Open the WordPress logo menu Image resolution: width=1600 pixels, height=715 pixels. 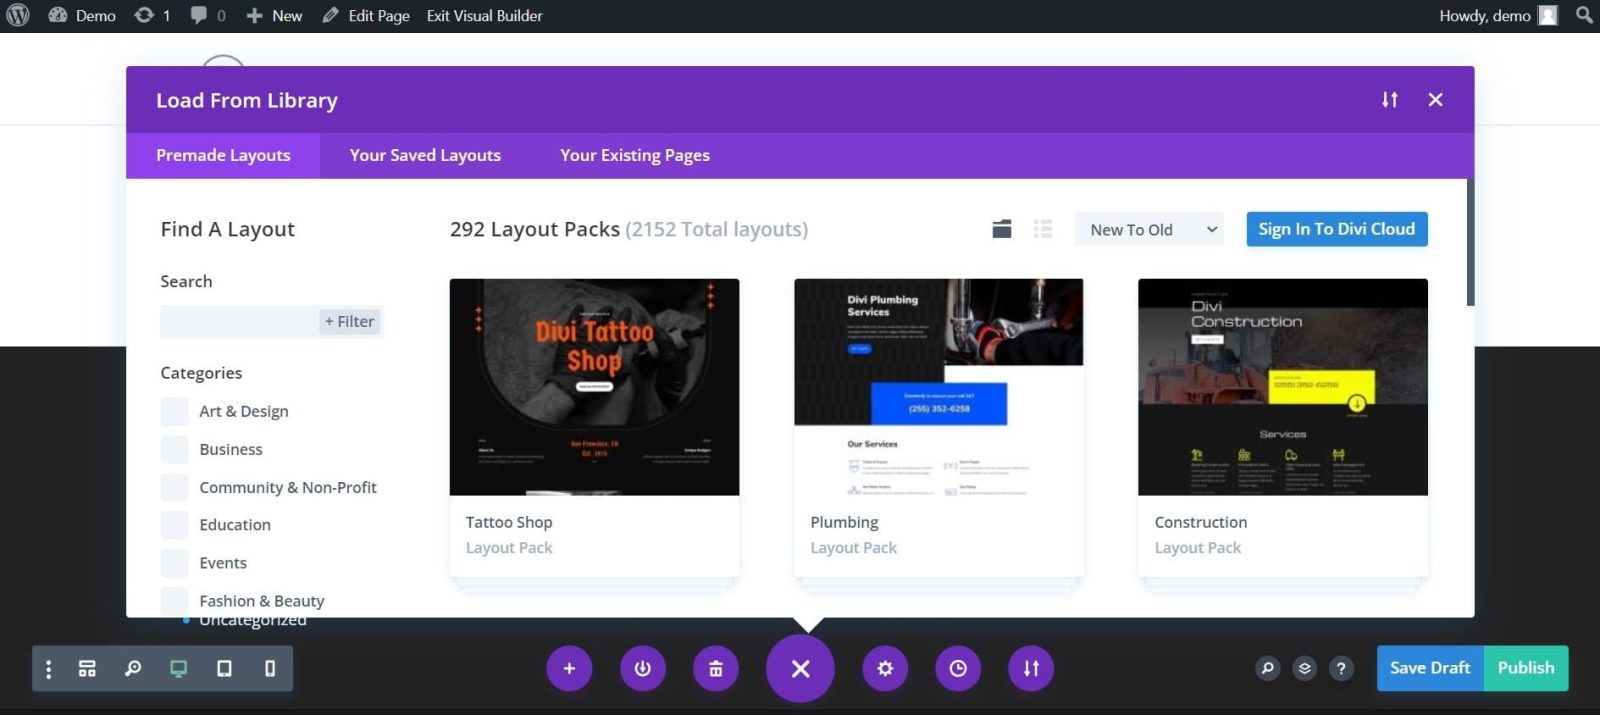tap(18, 15)
